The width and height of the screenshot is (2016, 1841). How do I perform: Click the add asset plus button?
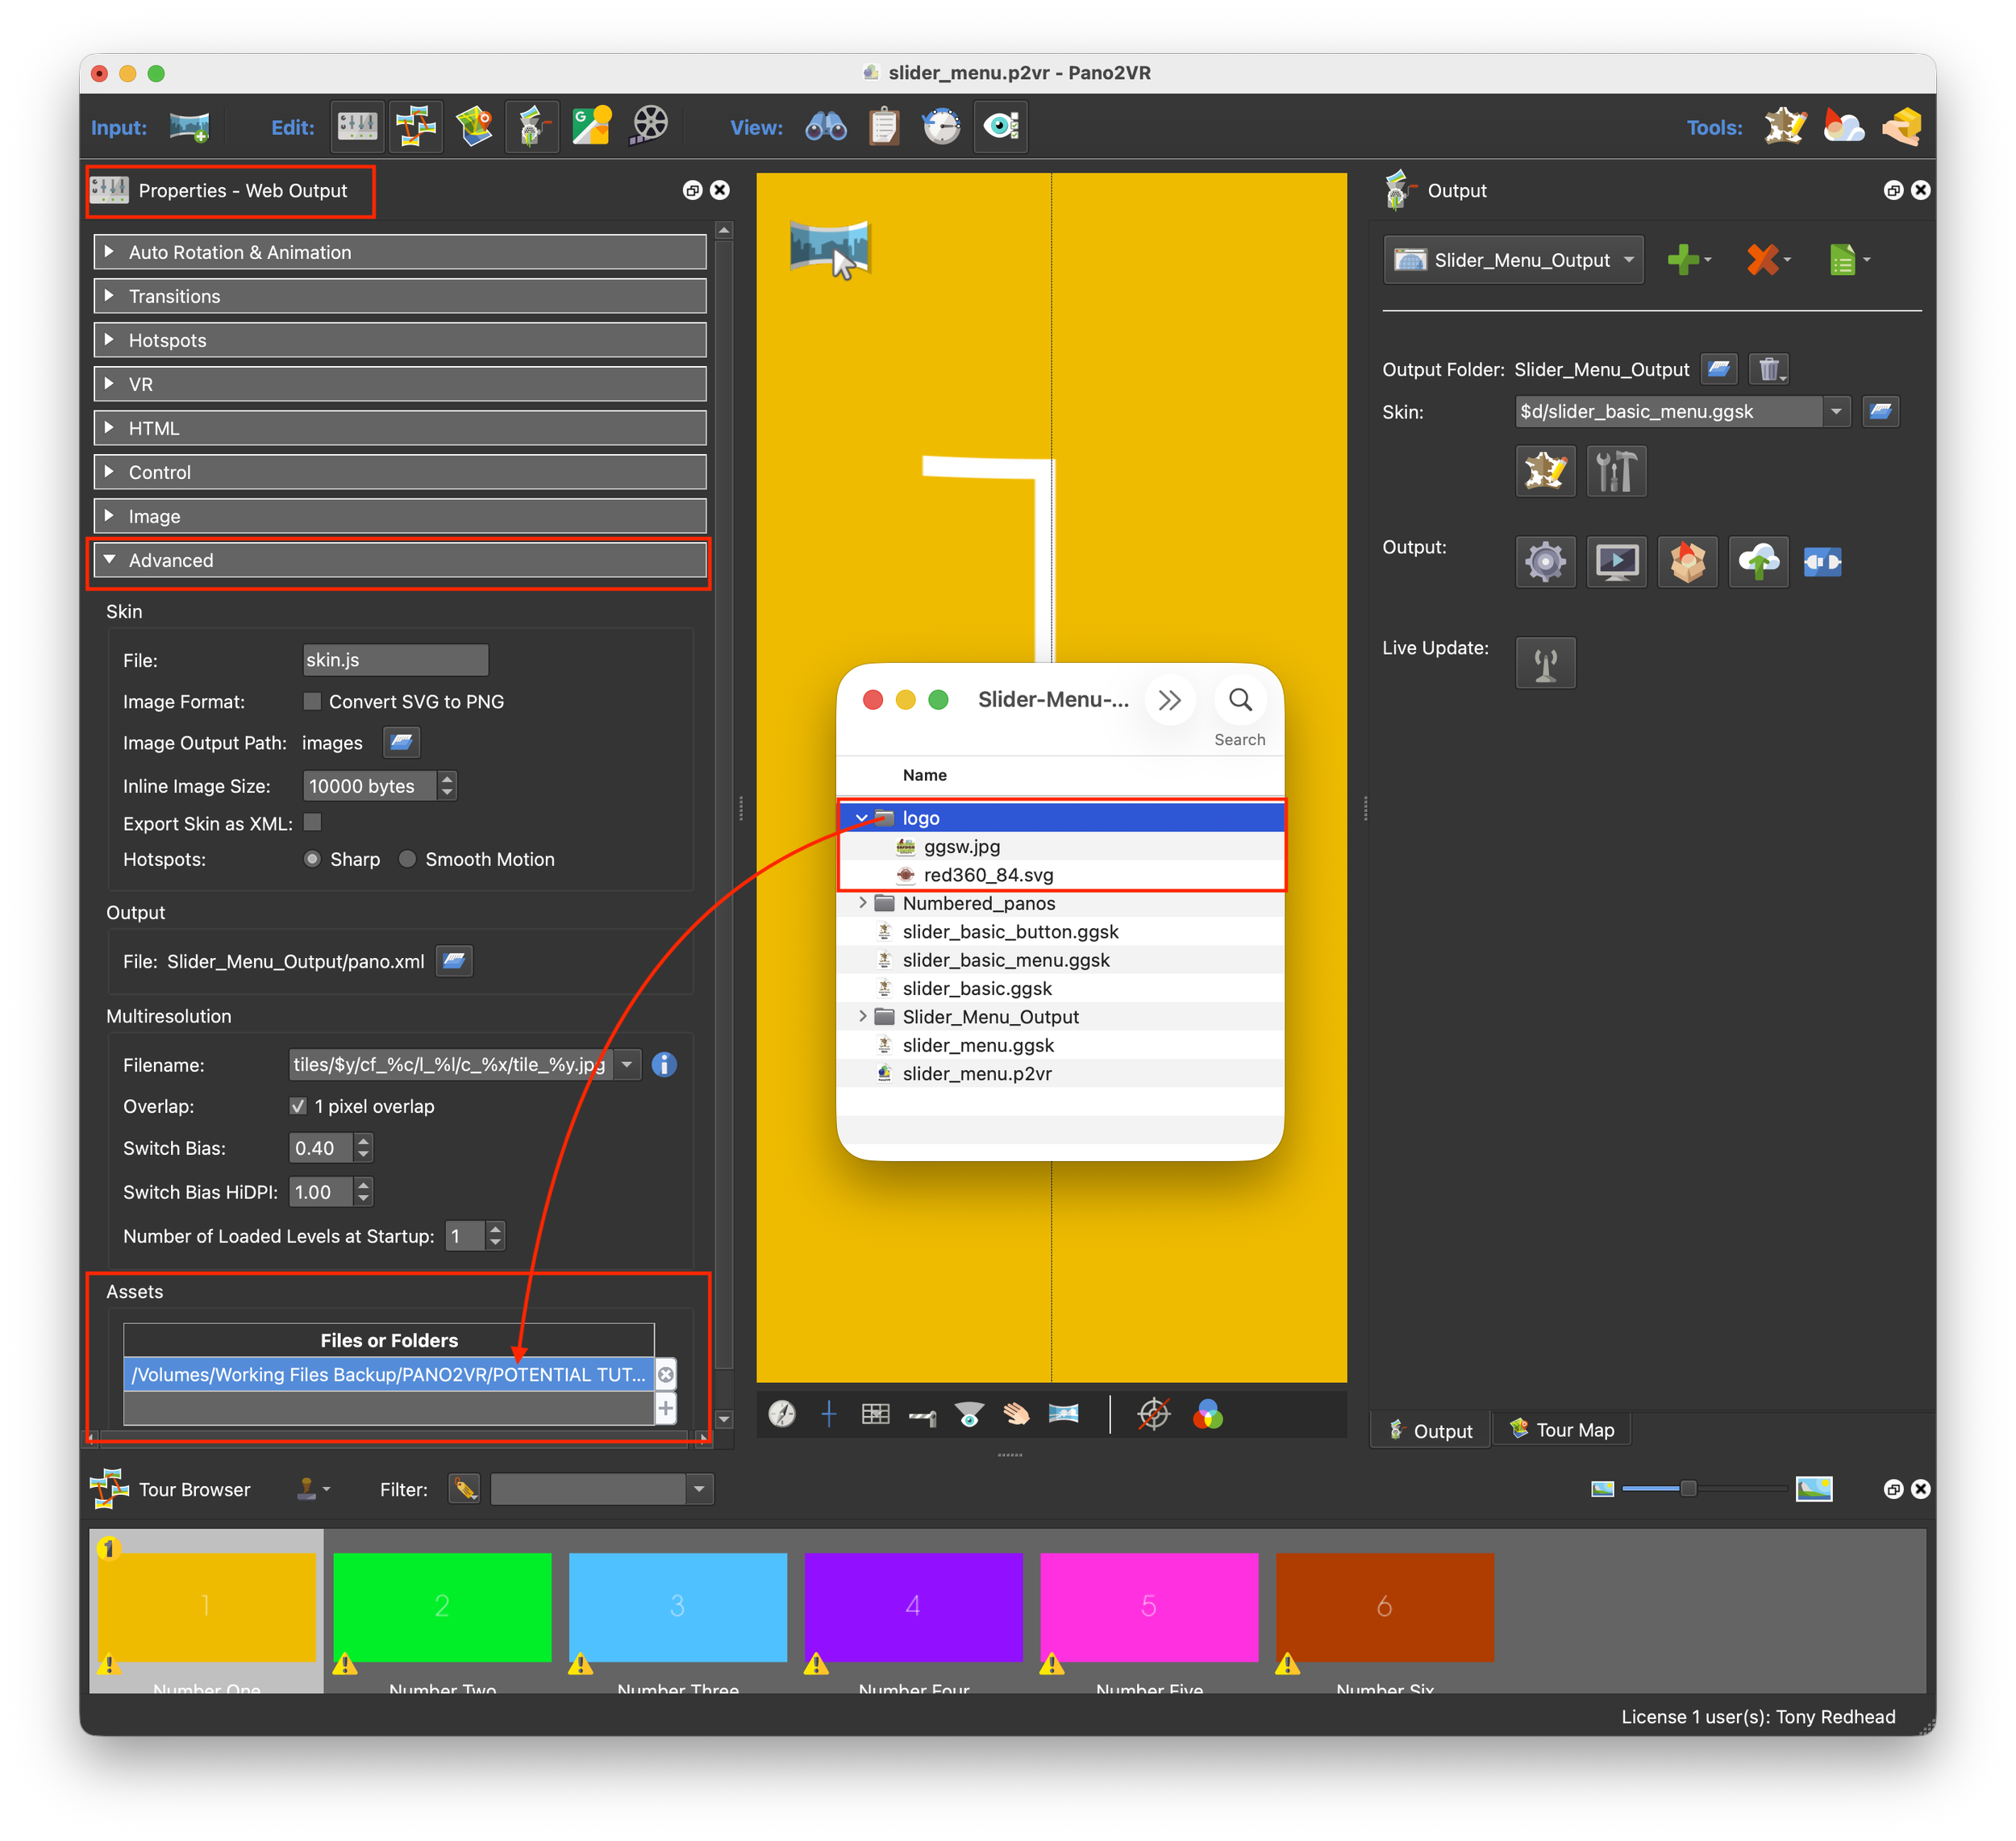666,1408
